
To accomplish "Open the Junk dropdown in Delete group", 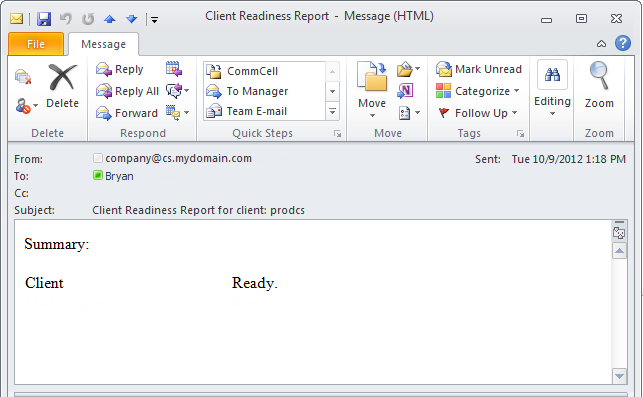I will (x=26, y=106).
